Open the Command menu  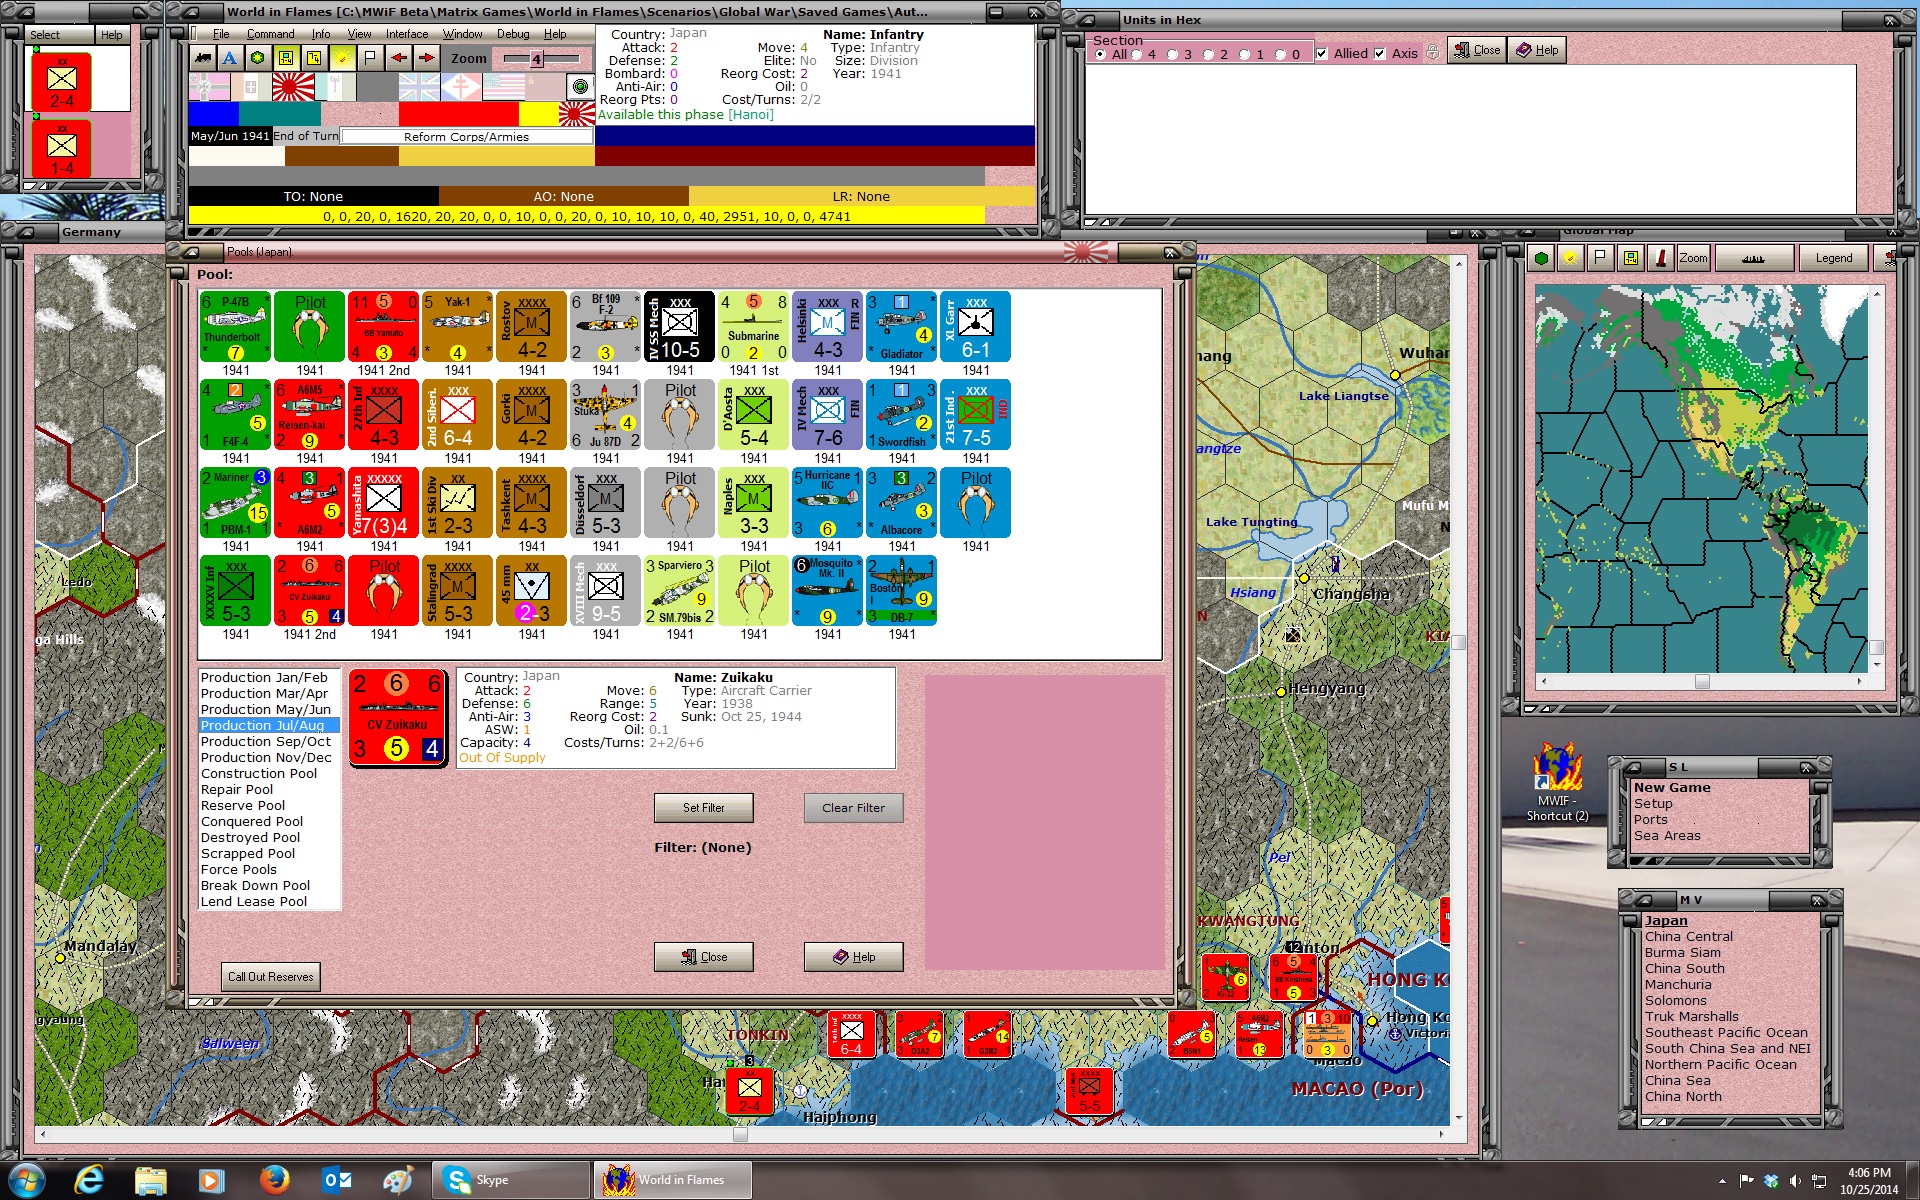click(x=270, y=34)
